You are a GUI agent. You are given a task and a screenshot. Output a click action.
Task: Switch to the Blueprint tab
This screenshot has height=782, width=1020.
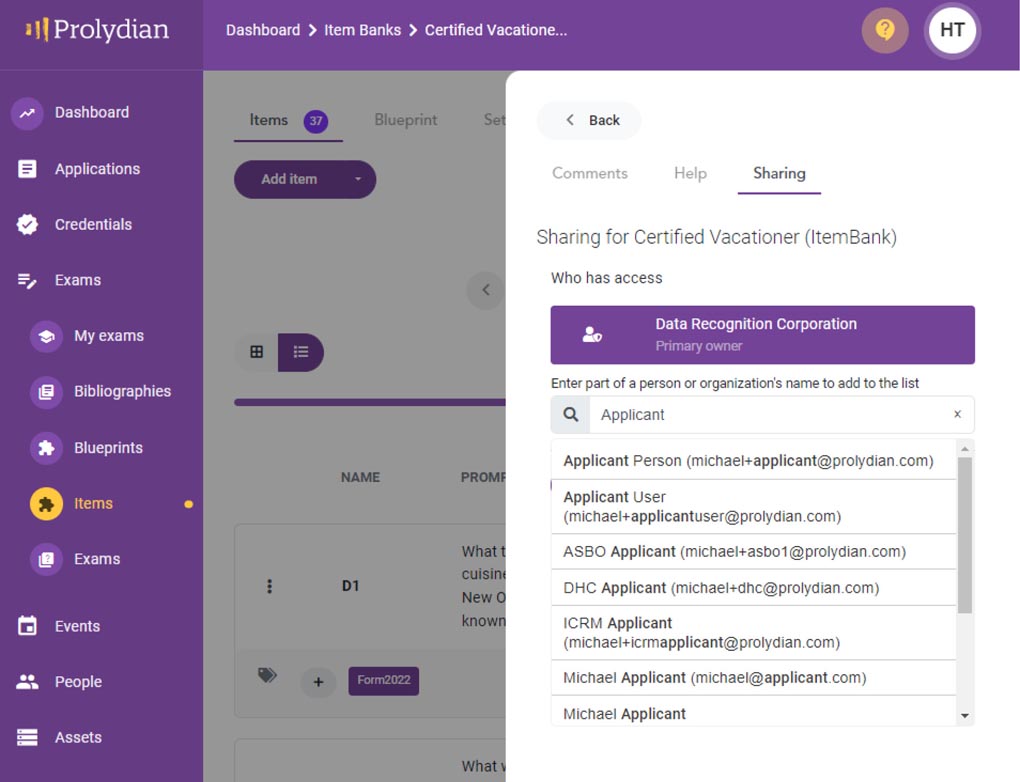click(406, 120)
